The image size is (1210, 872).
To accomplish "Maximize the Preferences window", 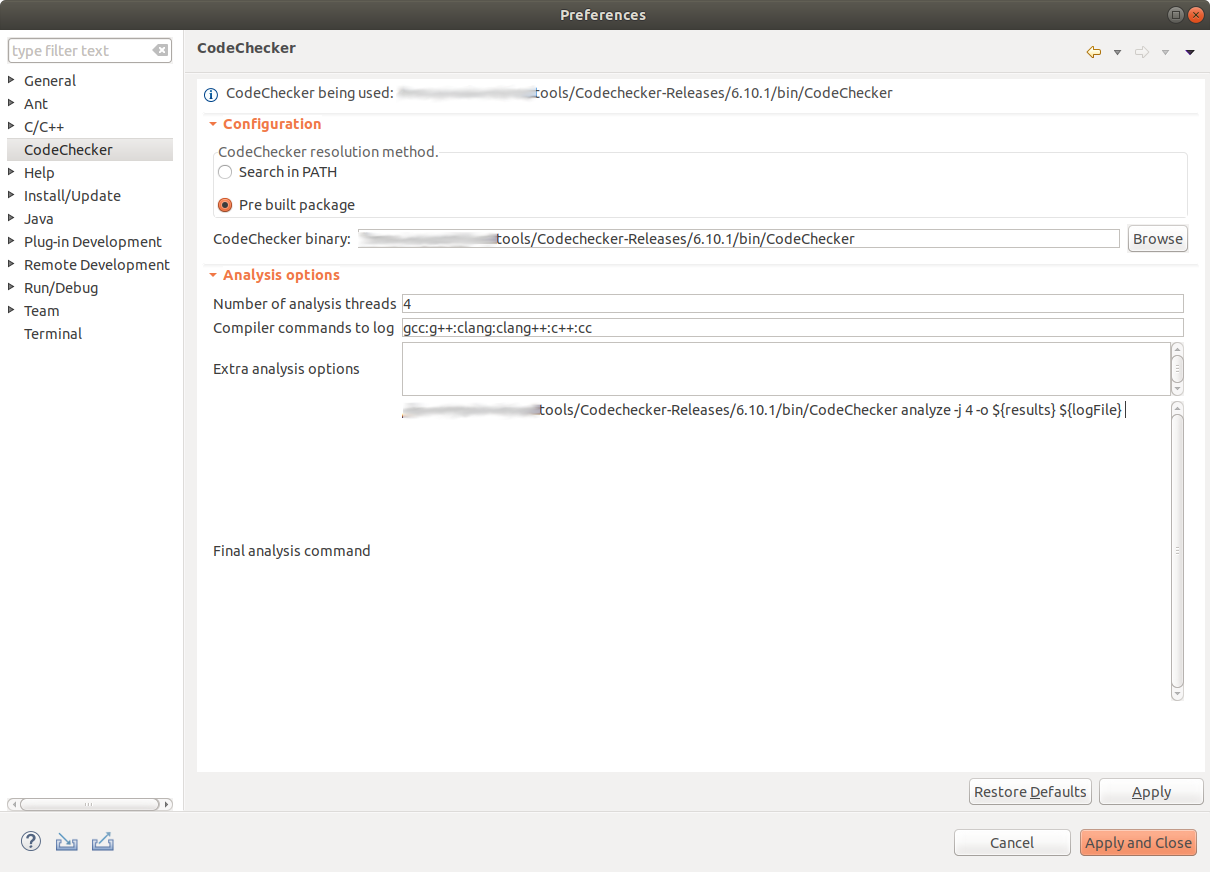I will pos(1176,14).
